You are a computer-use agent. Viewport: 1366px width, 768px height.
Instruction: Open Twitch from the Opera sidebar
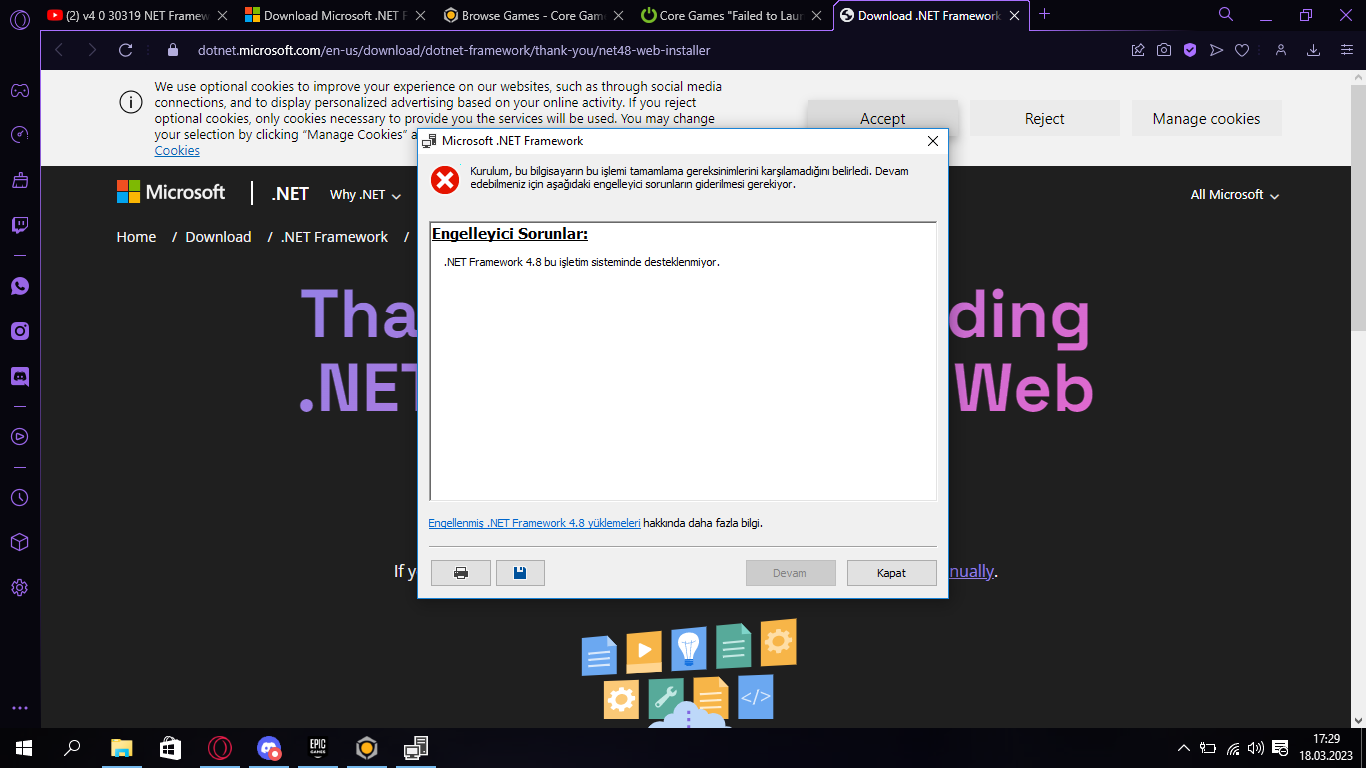19,225
